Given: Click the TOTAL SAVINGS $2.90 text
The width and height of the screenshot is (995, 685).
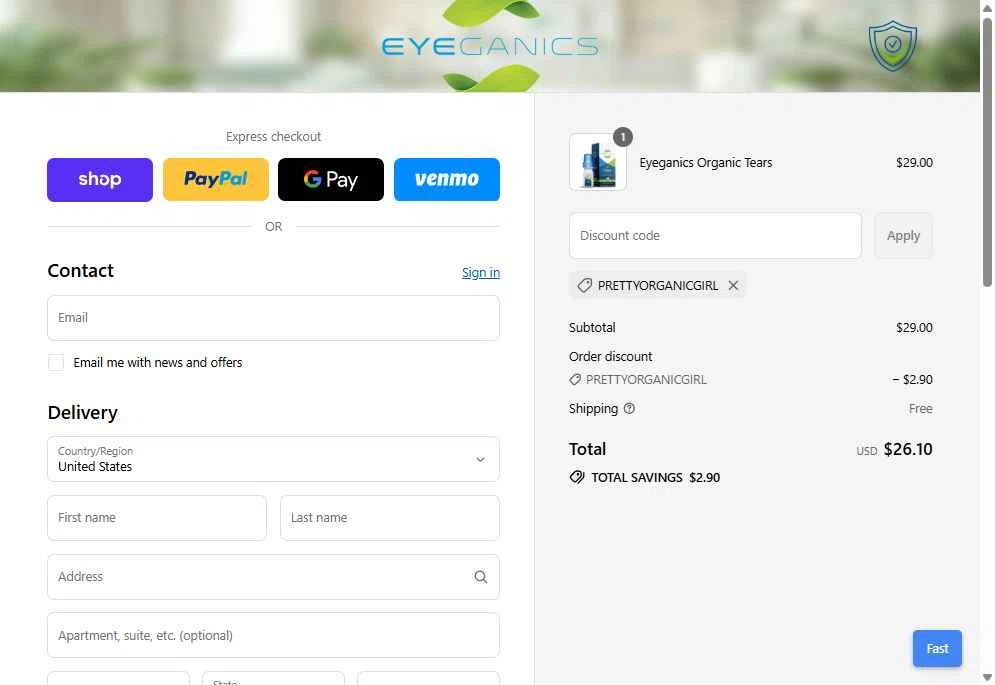Looking at the screenshot, I should (x=656, y=477).
